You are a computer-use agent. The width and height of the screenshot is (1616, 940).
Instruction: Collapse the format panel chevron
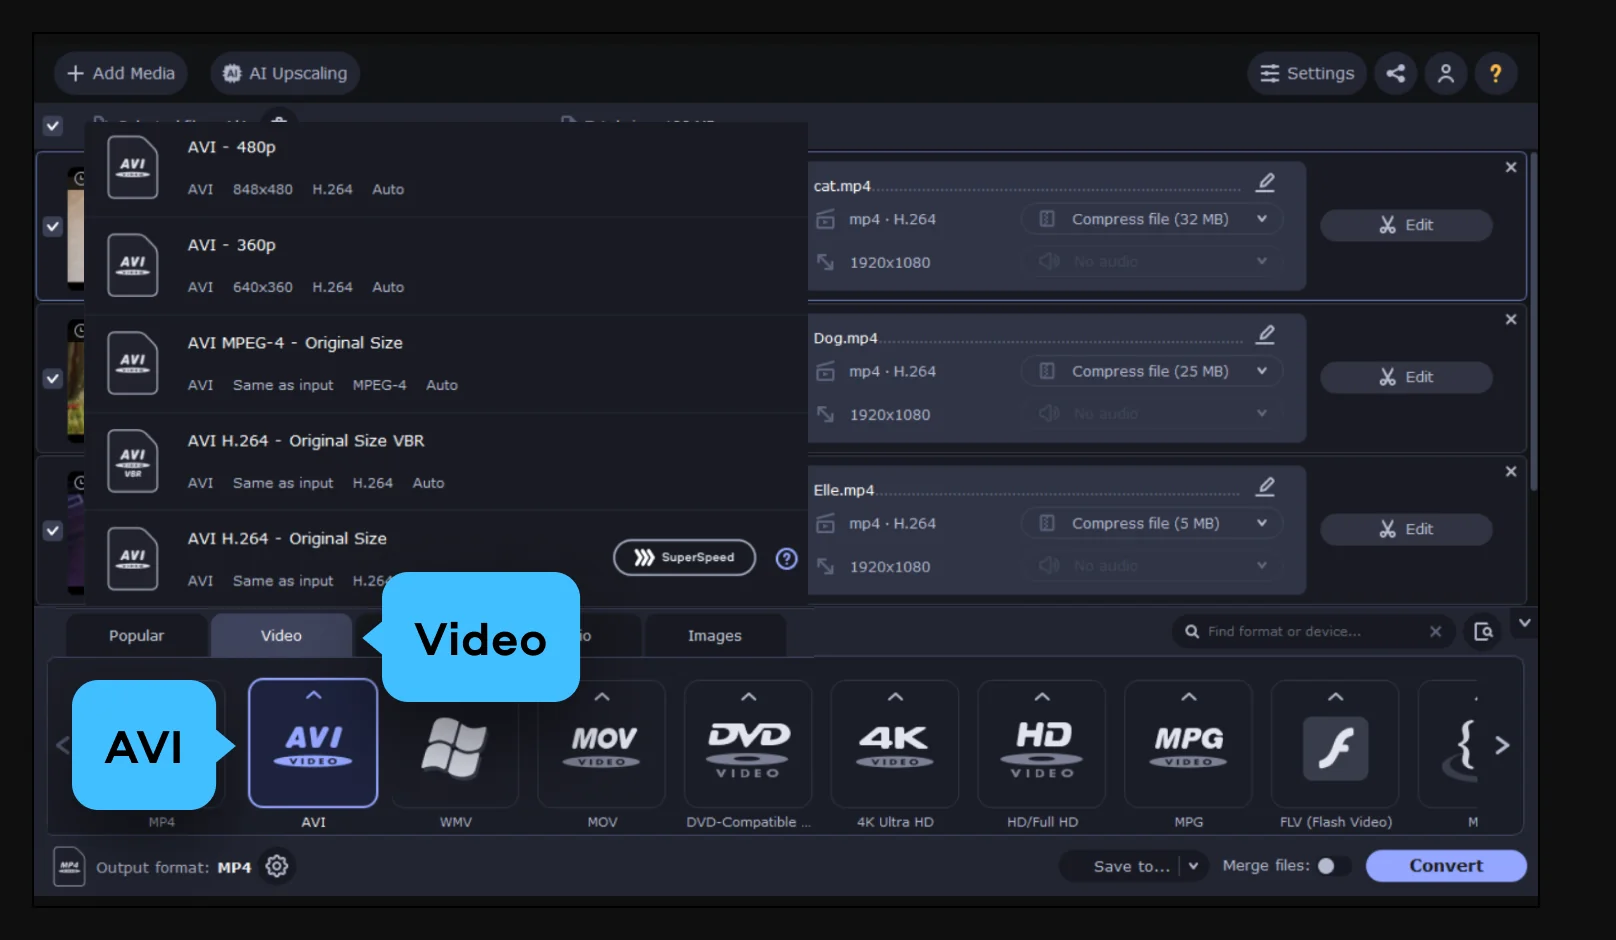(1524, 623)
